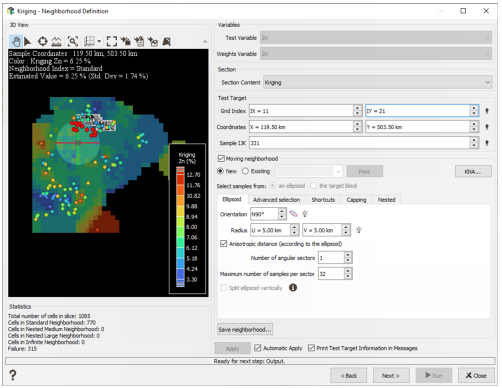
Task: Select the Existing neighborhood radio button
Action: (245, 171)
